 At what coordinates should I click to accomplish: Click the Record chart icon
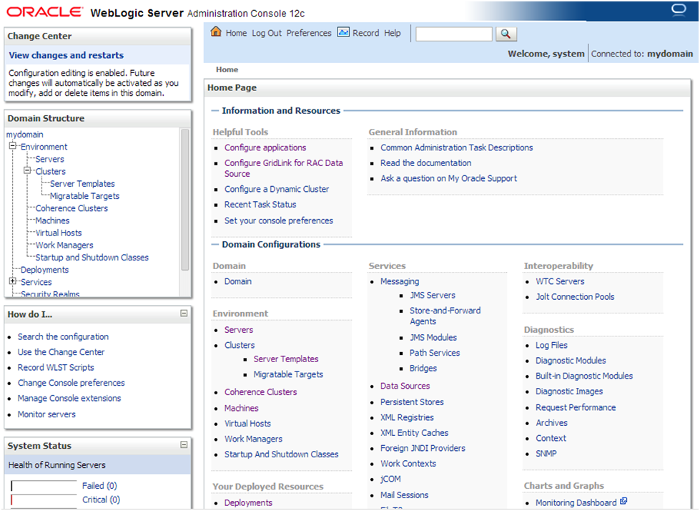[343, 32]
